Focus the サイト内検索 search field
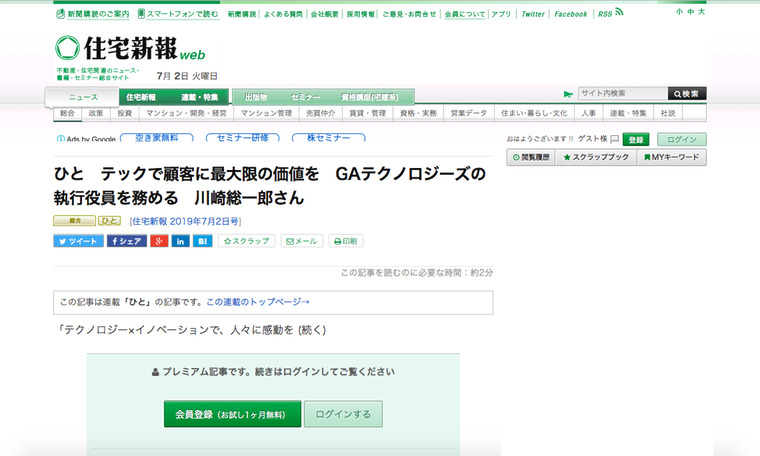 [x=622, y=93]
